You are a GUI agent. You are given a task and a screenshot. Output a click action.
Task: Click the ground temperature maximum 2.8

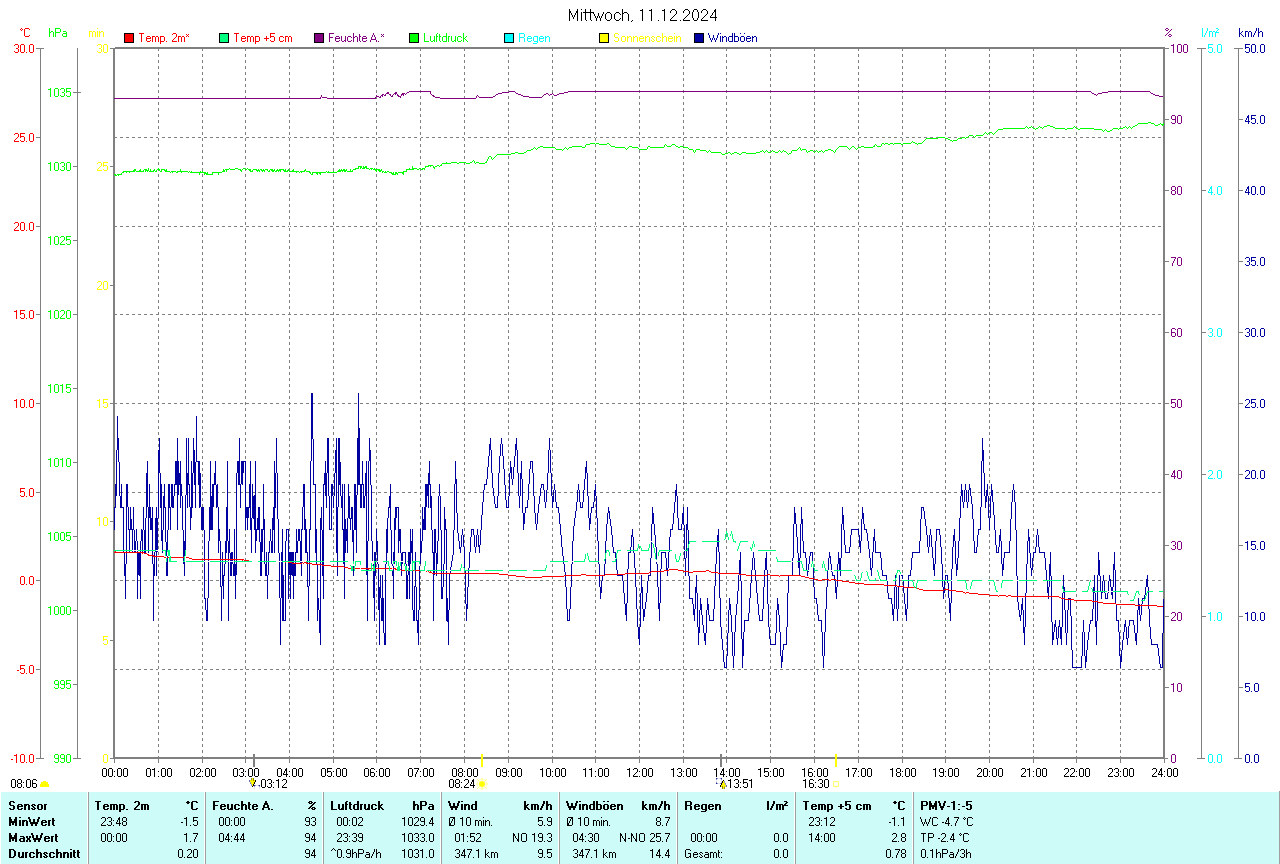[898, 838]
